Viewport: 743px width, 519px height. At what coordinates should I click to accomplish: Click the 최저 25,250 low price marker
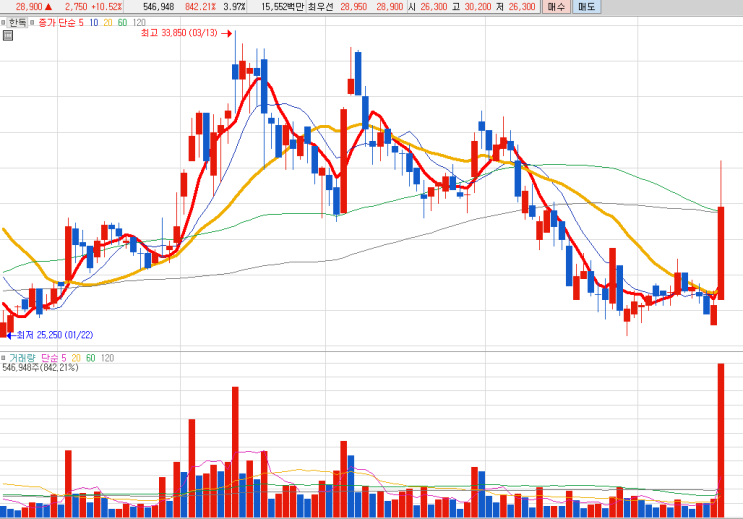55,335
